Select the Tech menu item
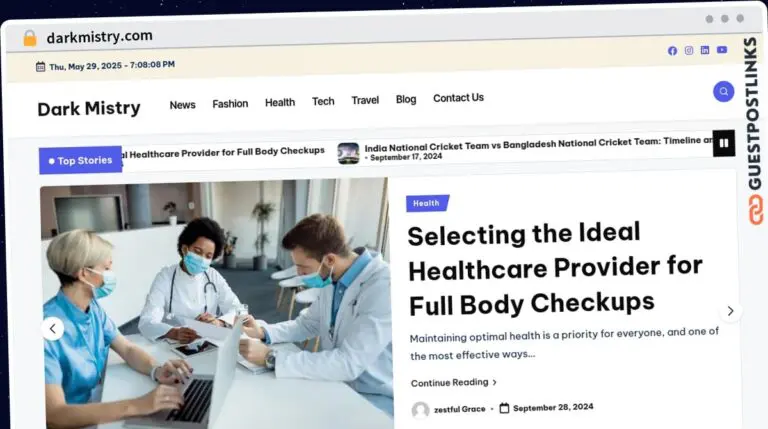 [x=323, y=101]
